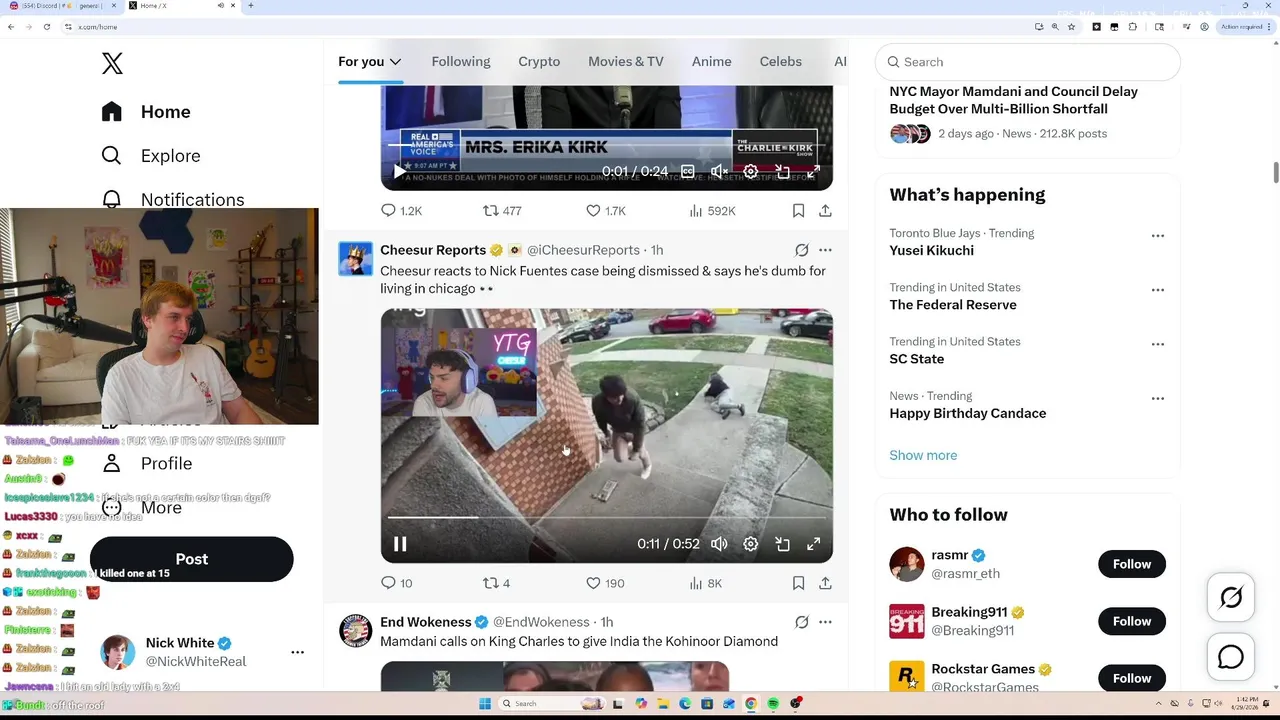Reply to the post with 10 comments
Screen dimensions: 1280x720
[396, 583]
